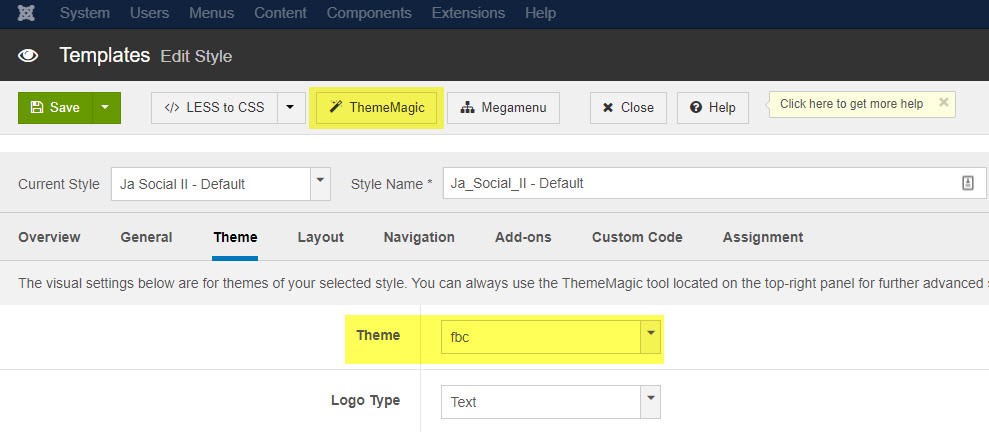The height and width of the screenshot is (432, 989).
Task: Click the eye icon beside Templates
Action: [29, 56]
